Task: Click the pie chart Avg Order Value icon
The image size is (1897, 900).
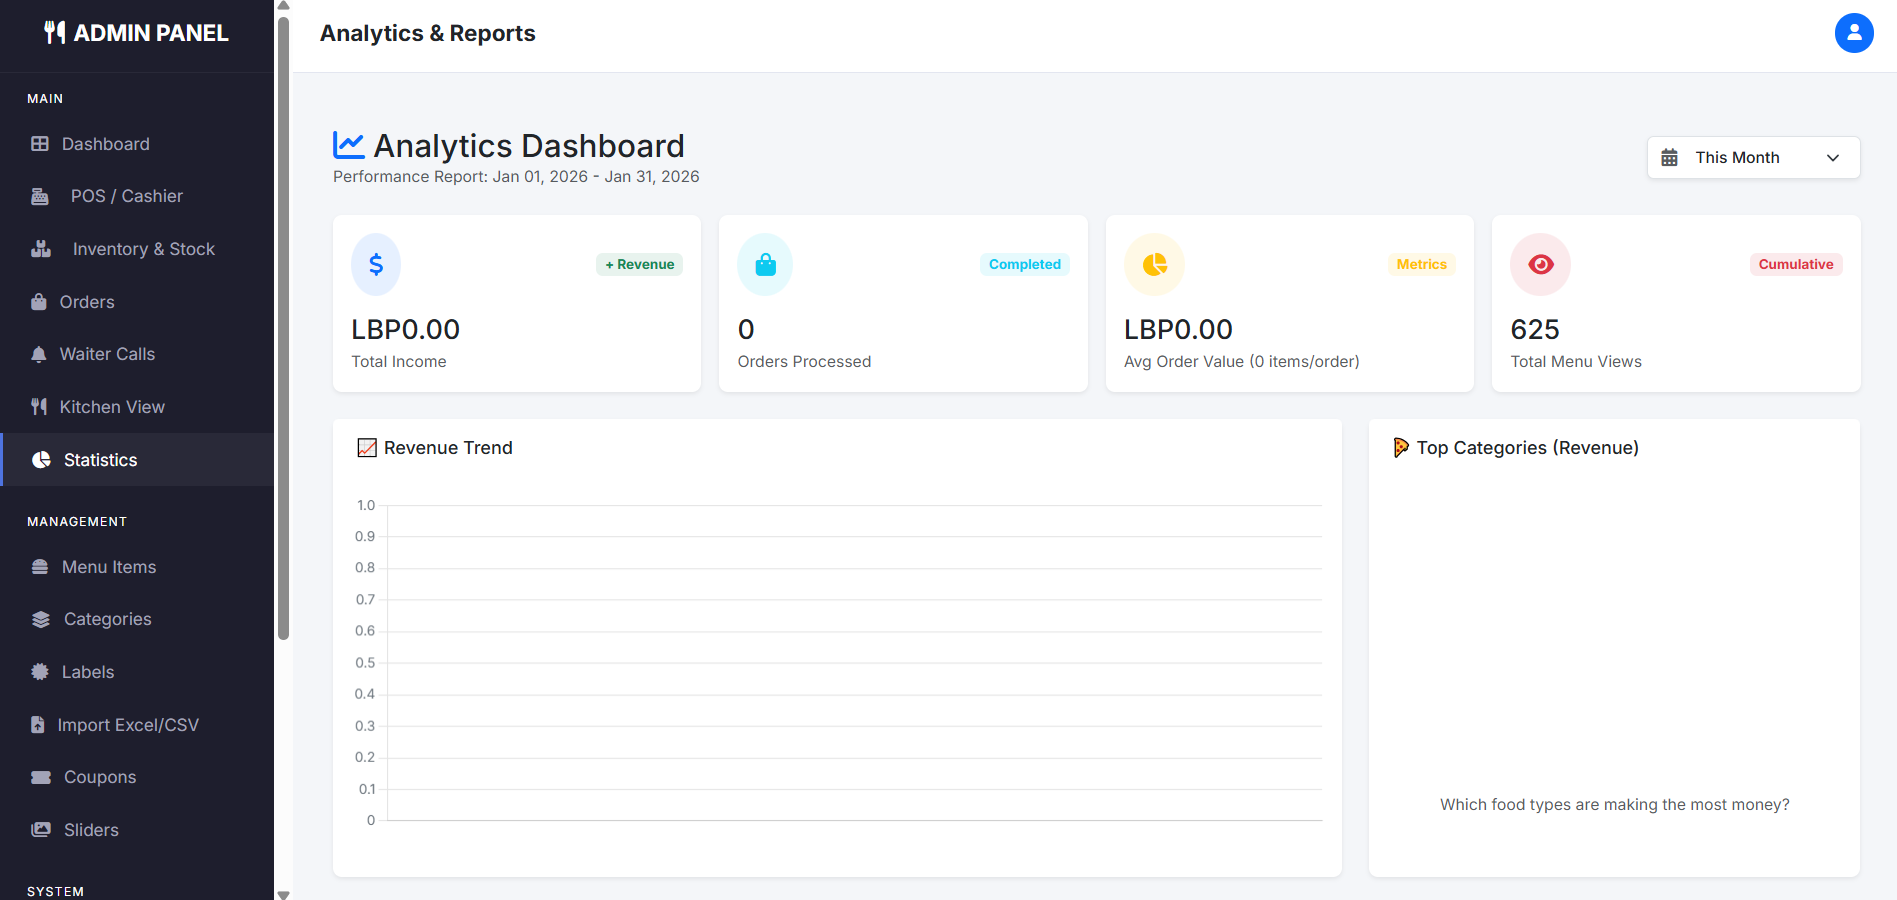Action: click(1154, 264)
